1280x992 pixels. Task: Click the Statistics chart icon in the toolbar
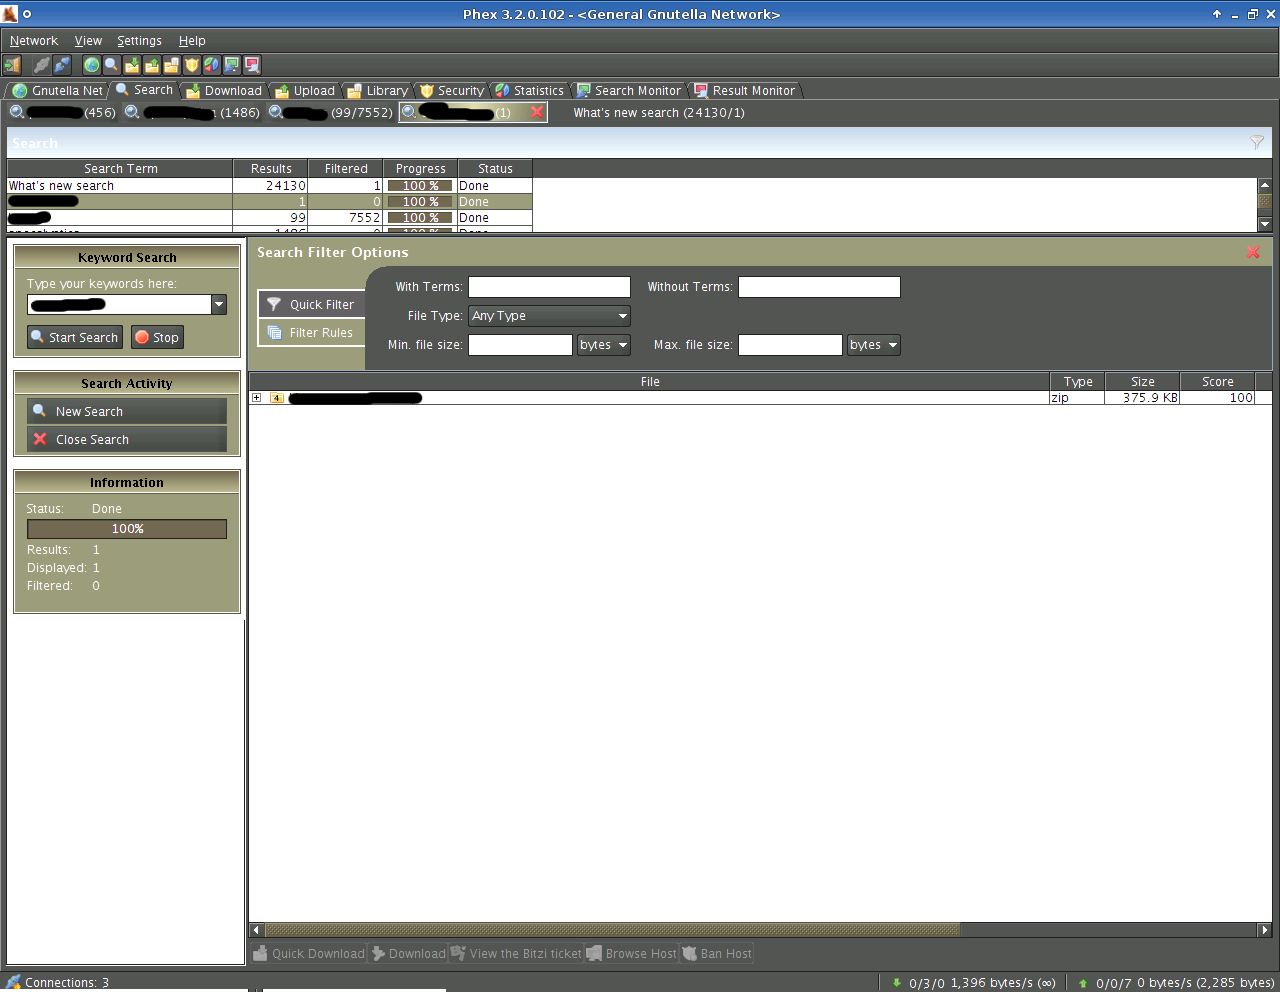tap(212, 65)
